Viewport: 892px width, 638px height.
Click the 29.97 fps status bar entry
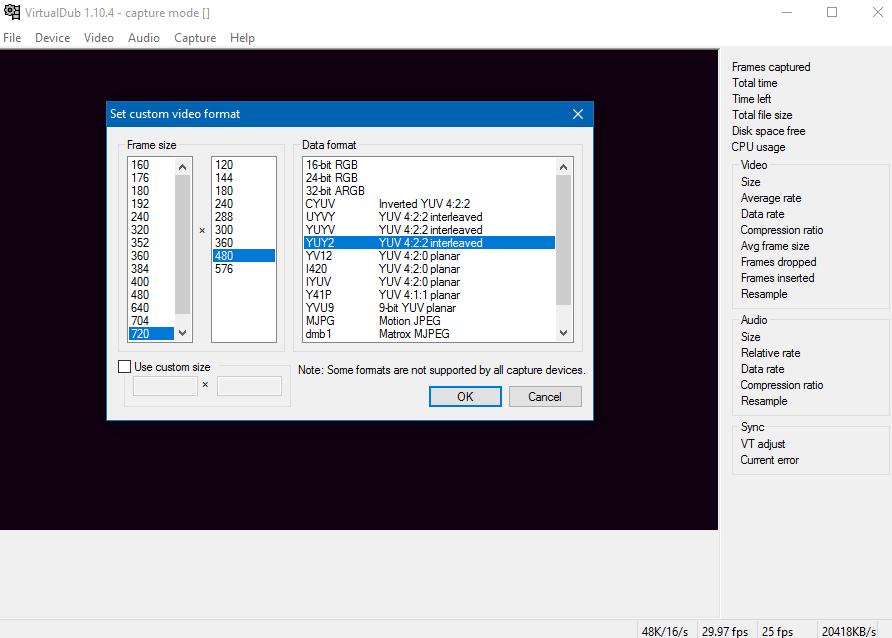725,631
